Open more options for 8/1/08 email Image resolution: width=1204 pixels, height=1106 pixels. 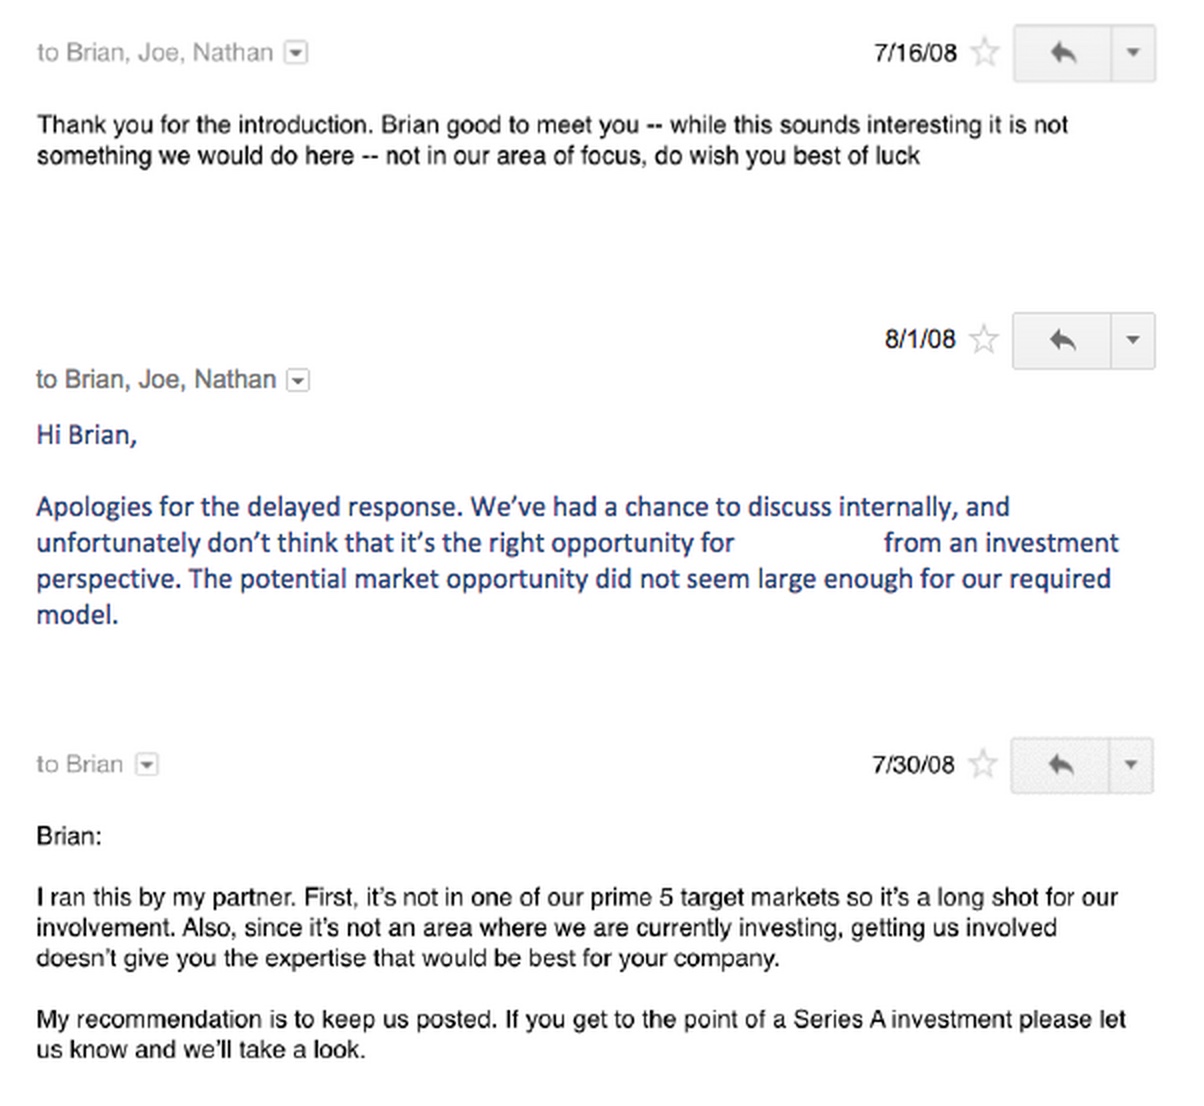1133,340
